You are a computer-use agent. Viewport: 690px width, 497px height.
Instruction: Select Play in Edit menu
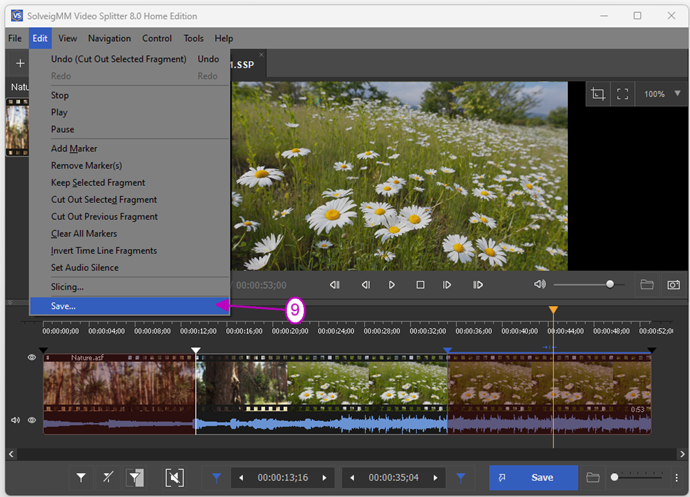click(130, 112)
